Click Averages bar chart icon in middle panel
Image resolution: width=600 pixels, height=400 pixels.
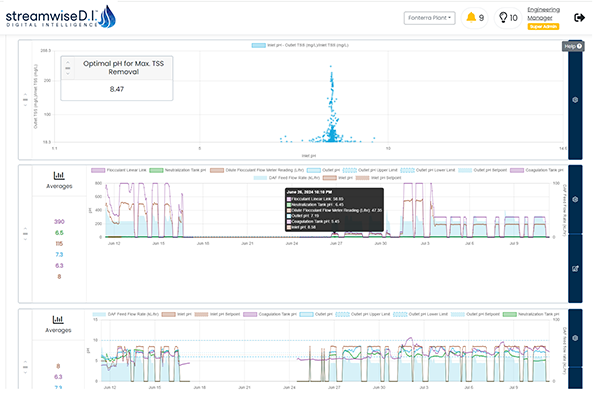[x=59, y=176]
